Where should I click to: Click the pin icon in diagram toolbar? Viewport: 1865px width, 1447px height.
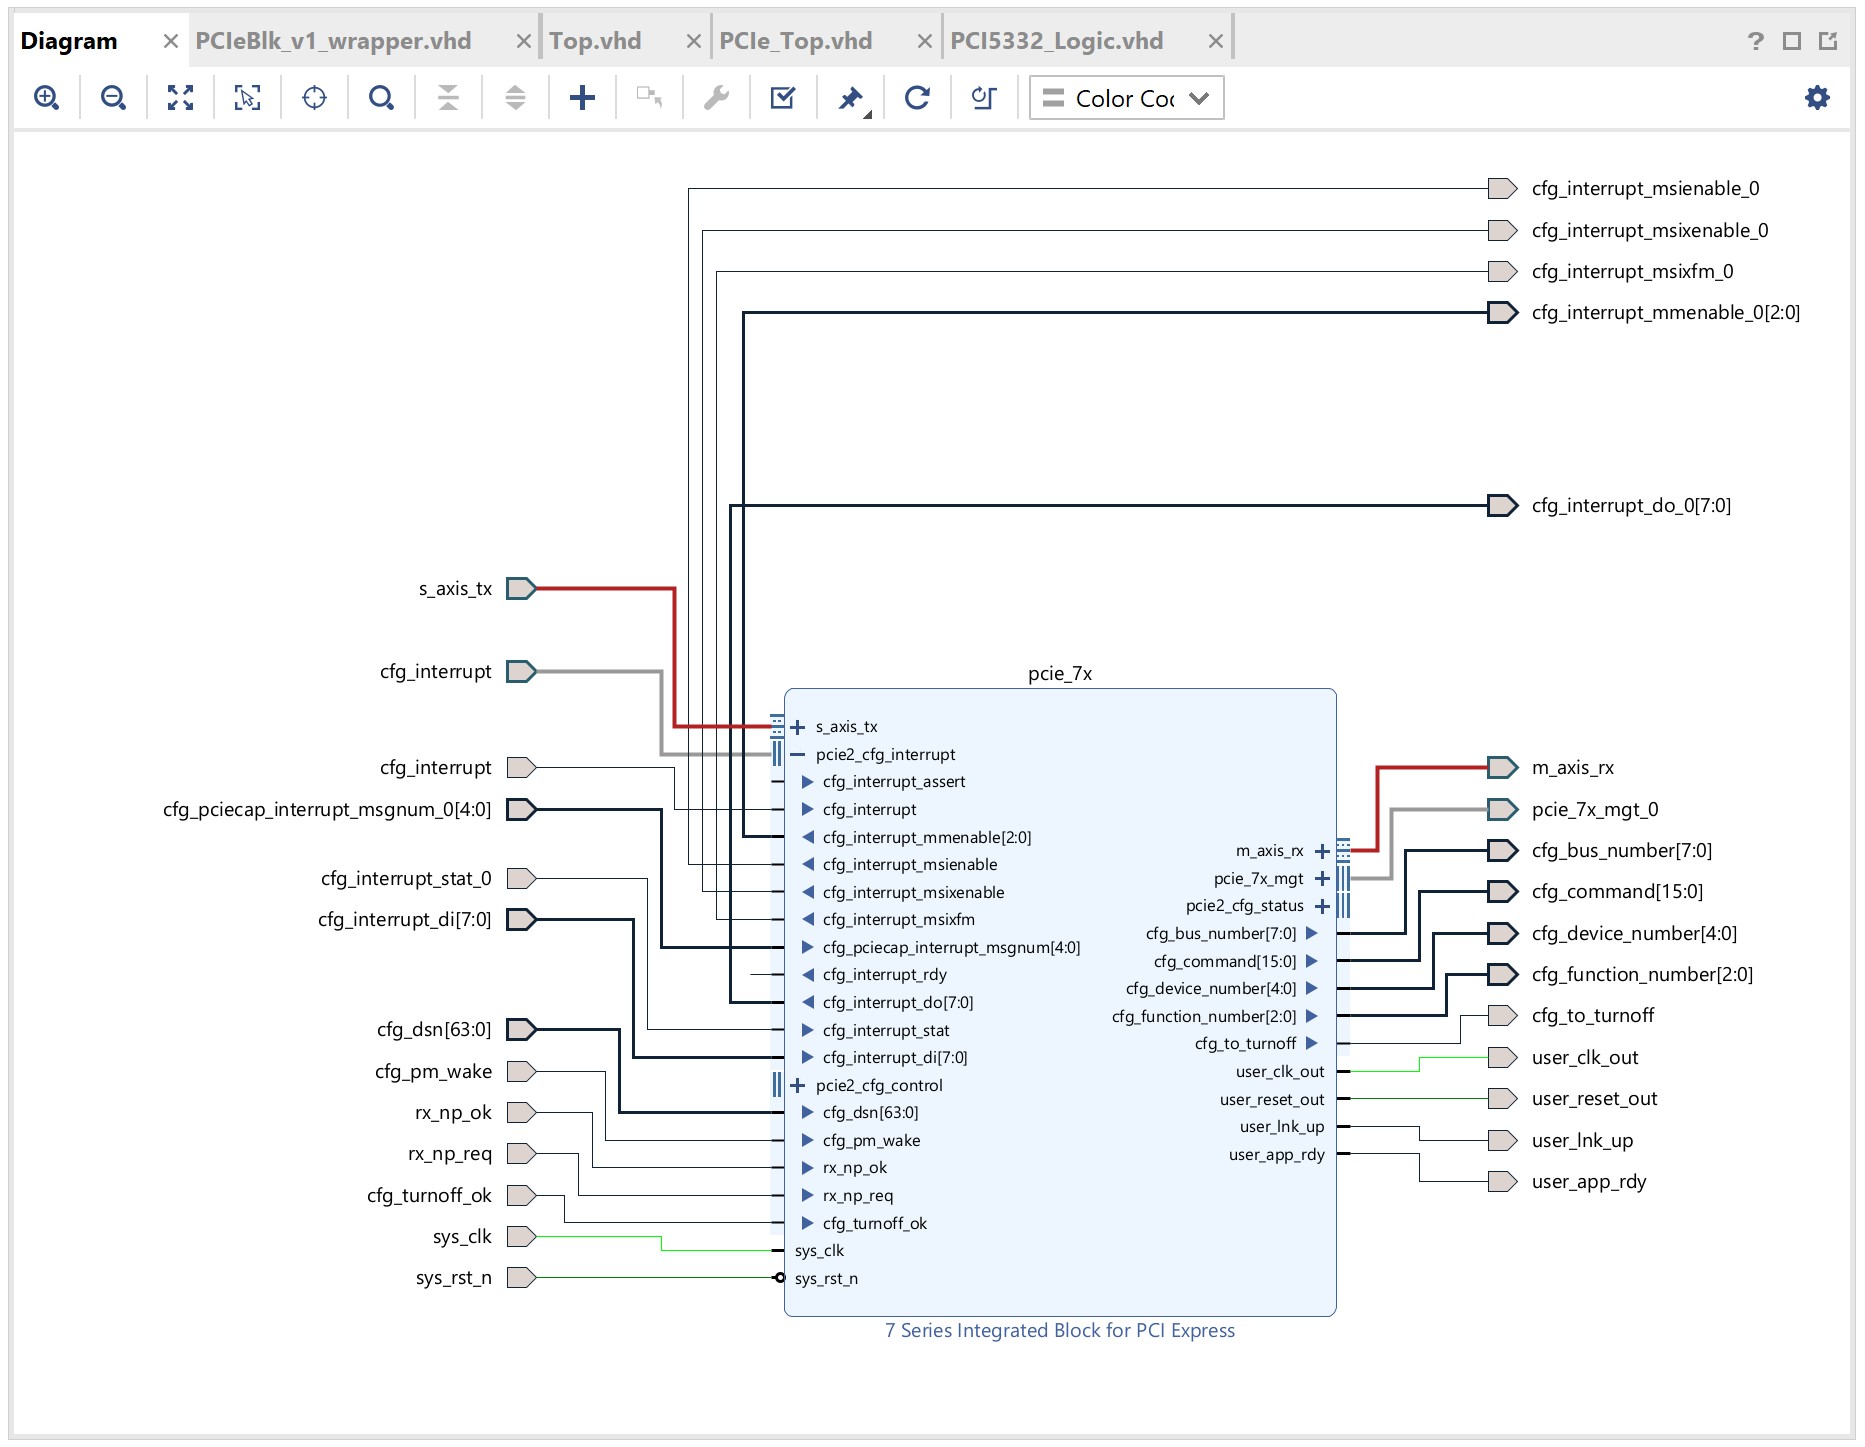click(851, 98)
